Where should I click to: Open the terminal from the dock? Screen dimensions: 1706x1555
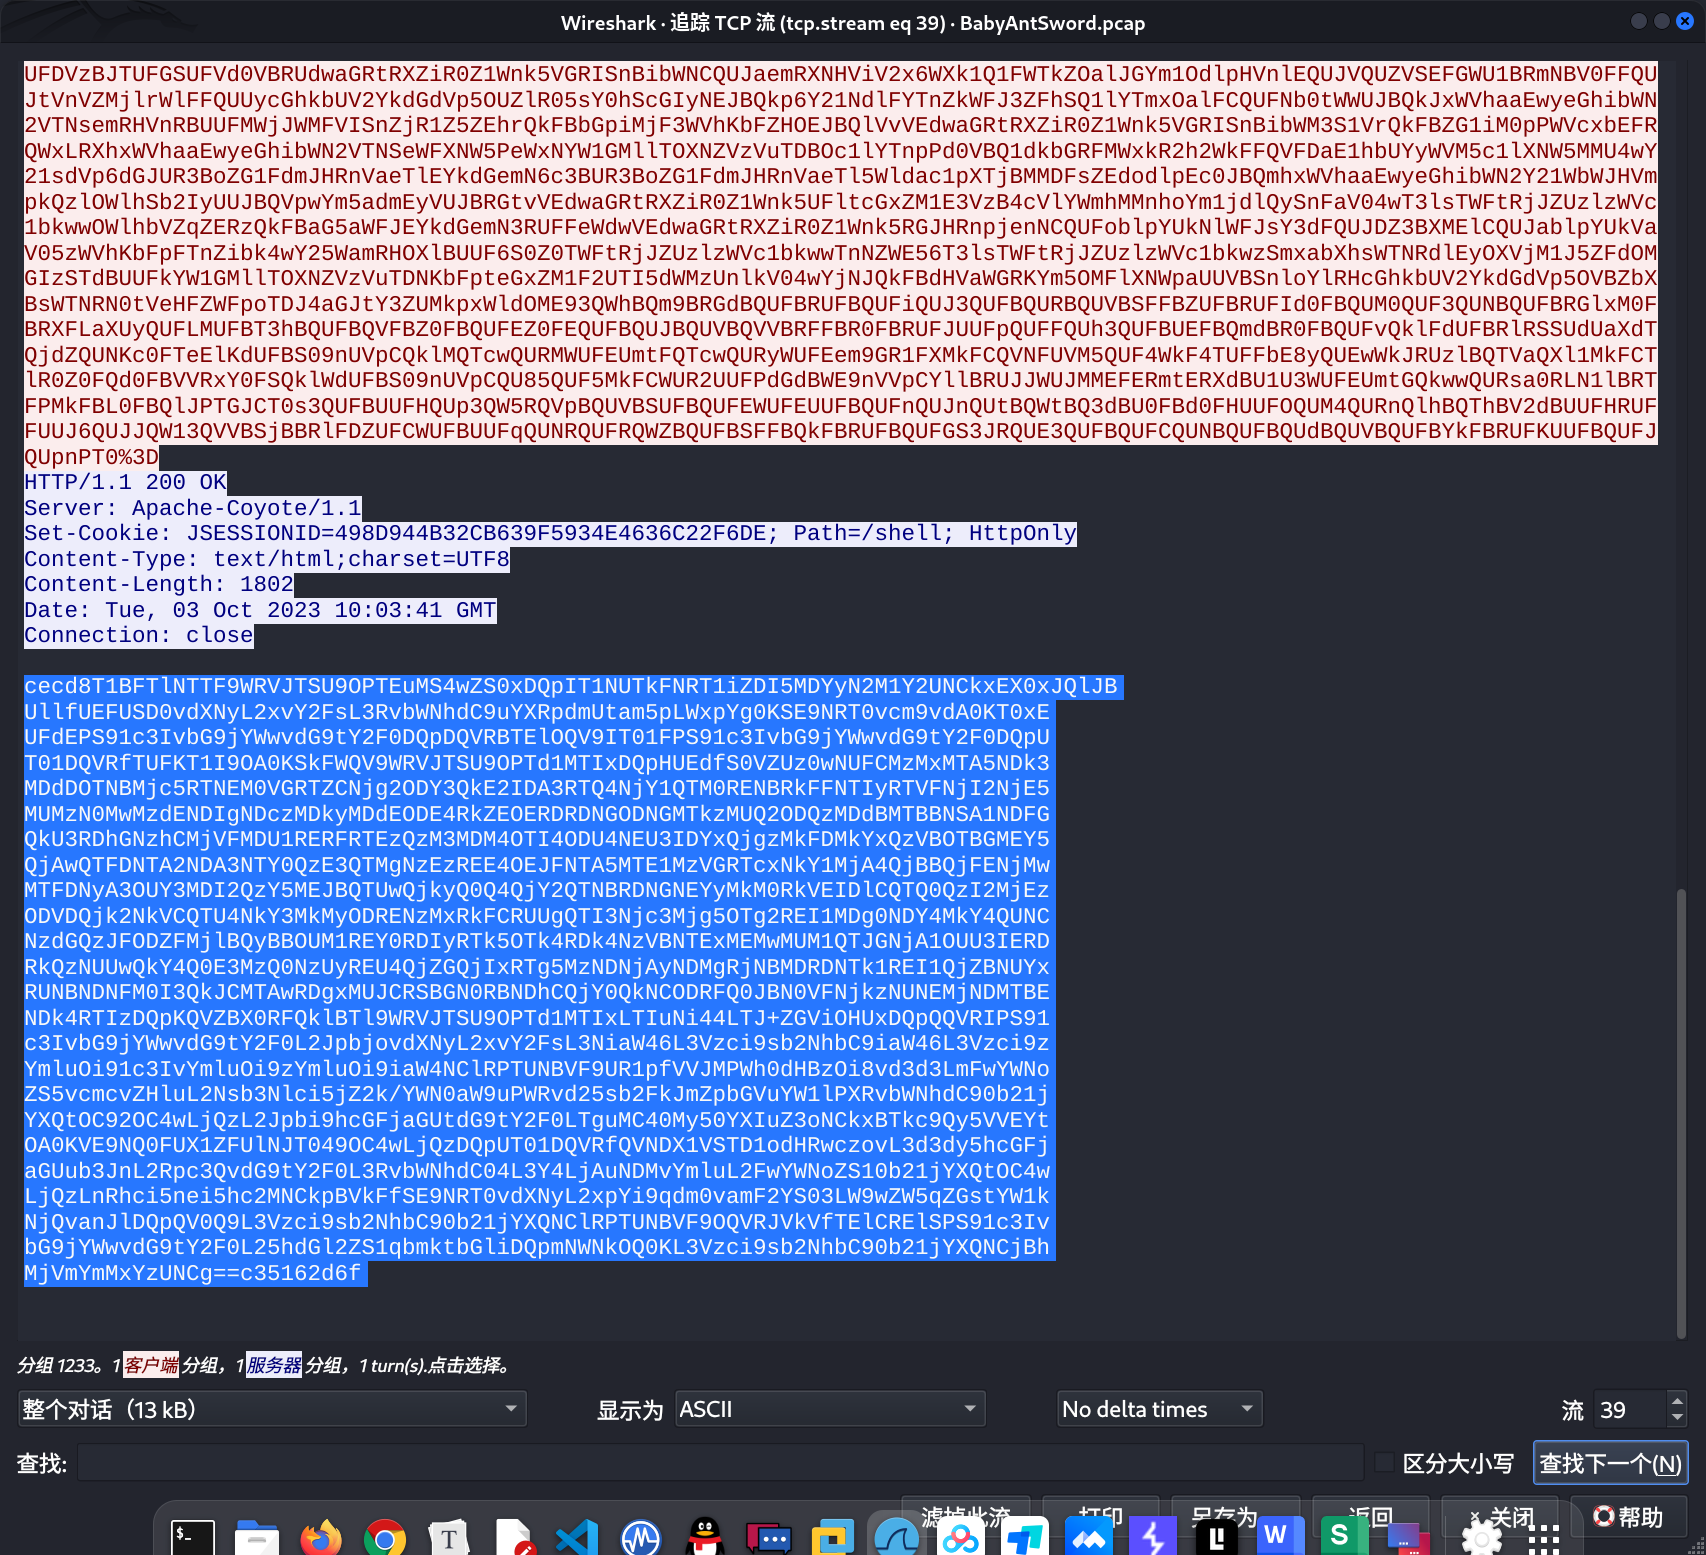point(192,1537)
